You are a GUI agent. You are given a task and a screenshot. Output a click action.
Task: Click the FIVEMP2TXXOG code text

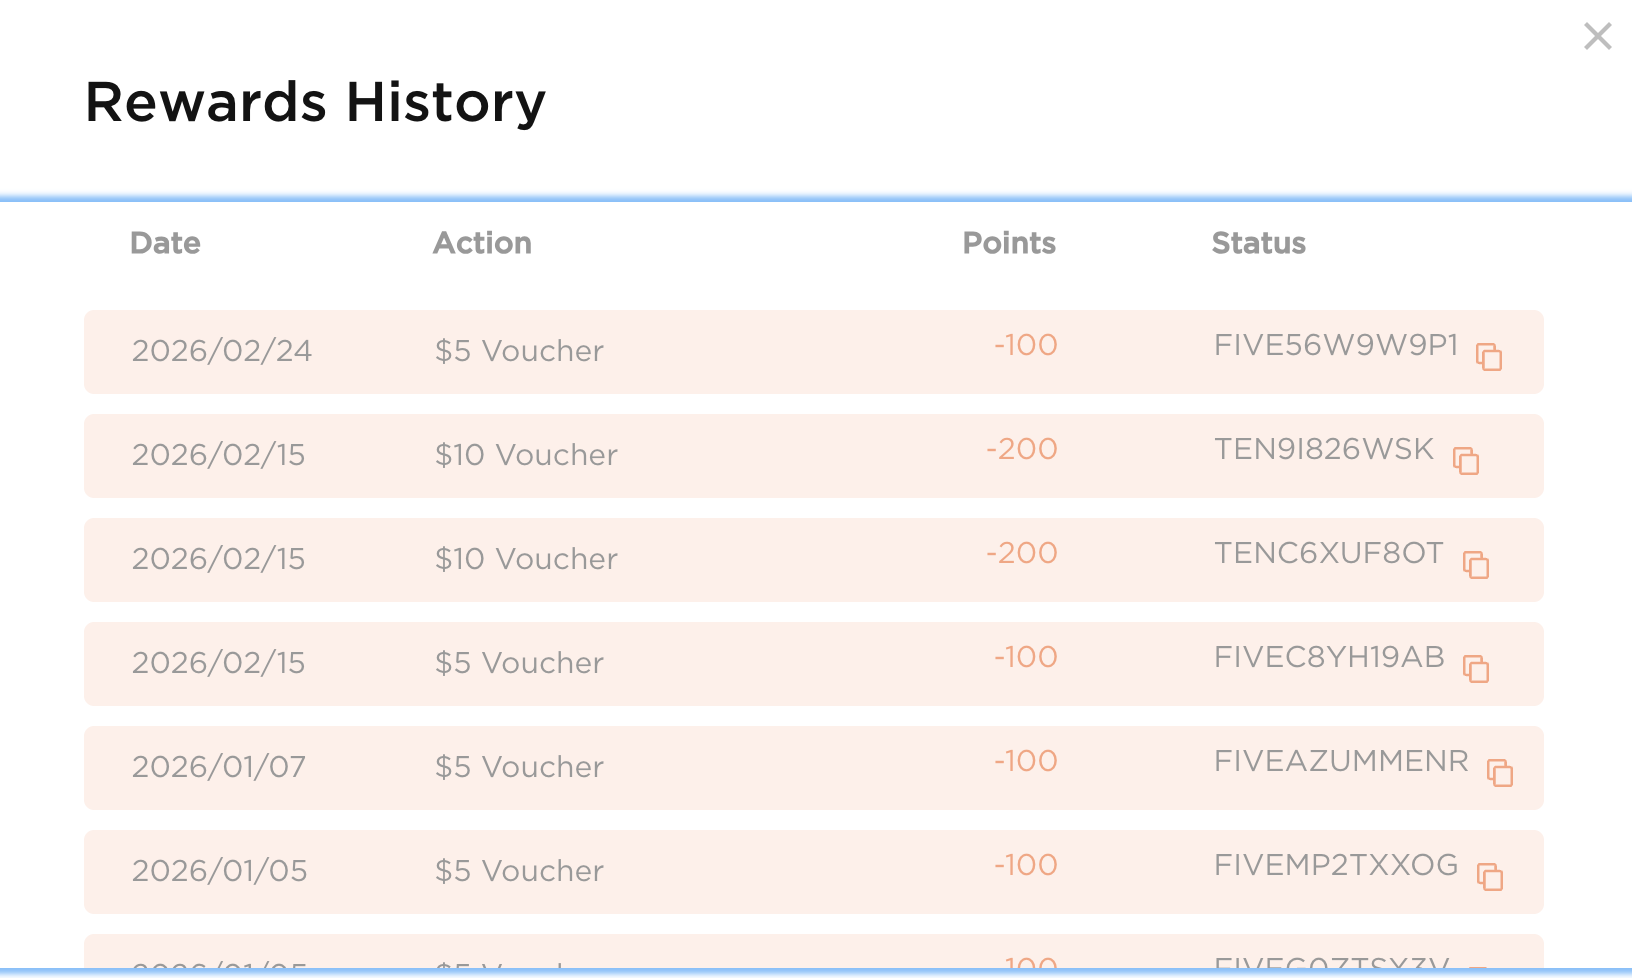pos(1335,866)
